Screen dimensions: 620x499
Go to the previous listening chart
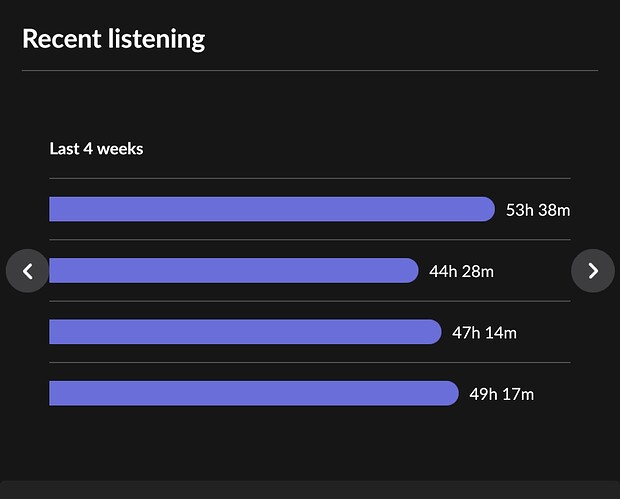tap(28, 271)
